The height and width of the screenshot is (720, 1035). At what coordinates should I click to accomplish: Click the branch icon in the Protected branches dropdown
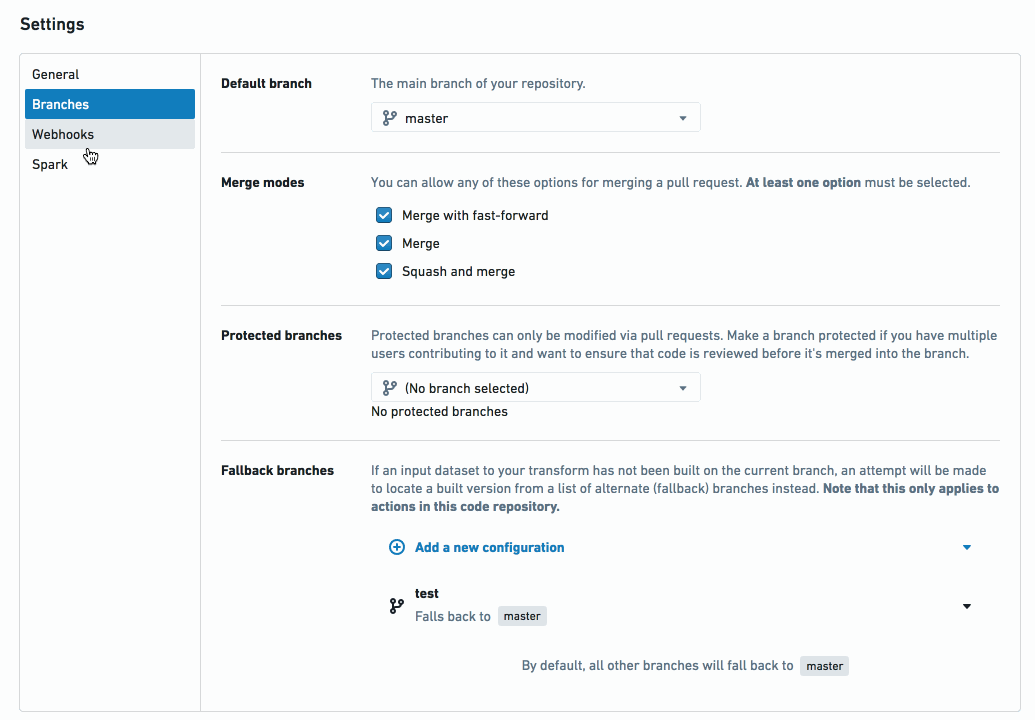click(x=389, y=388)
